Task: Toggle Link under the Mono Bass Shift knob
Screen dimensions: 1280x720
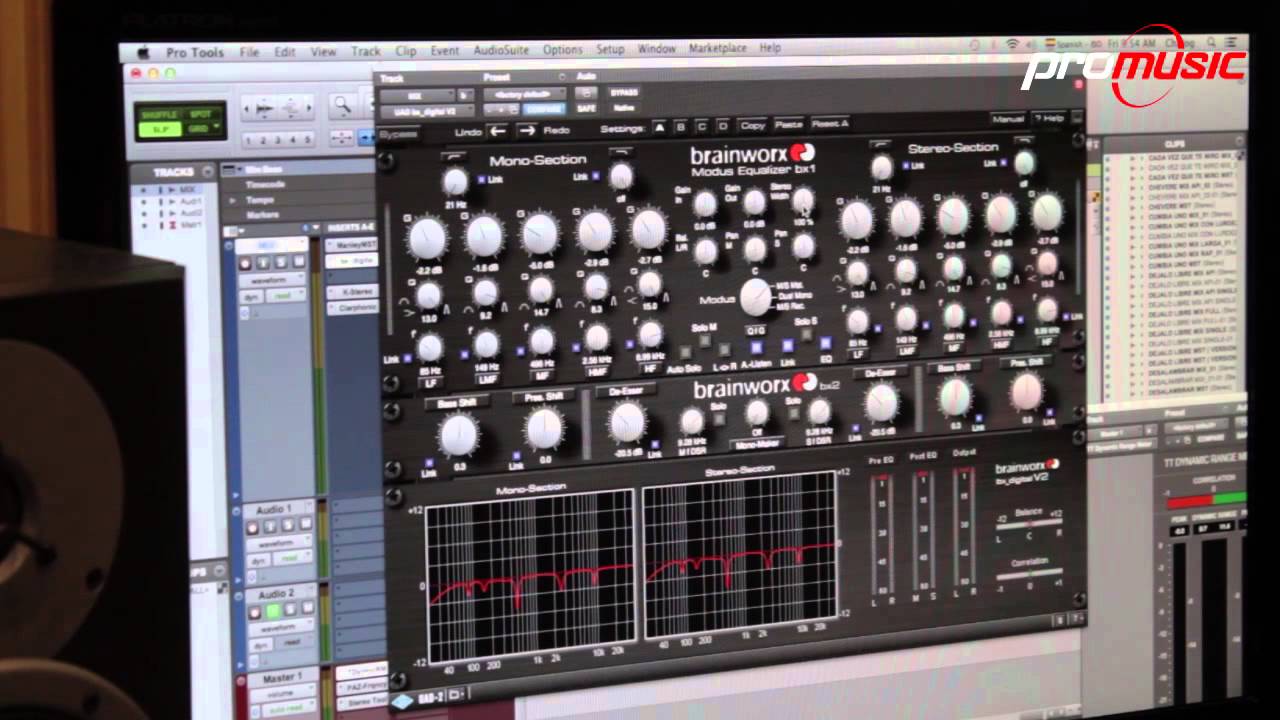Action: (430, 462)
